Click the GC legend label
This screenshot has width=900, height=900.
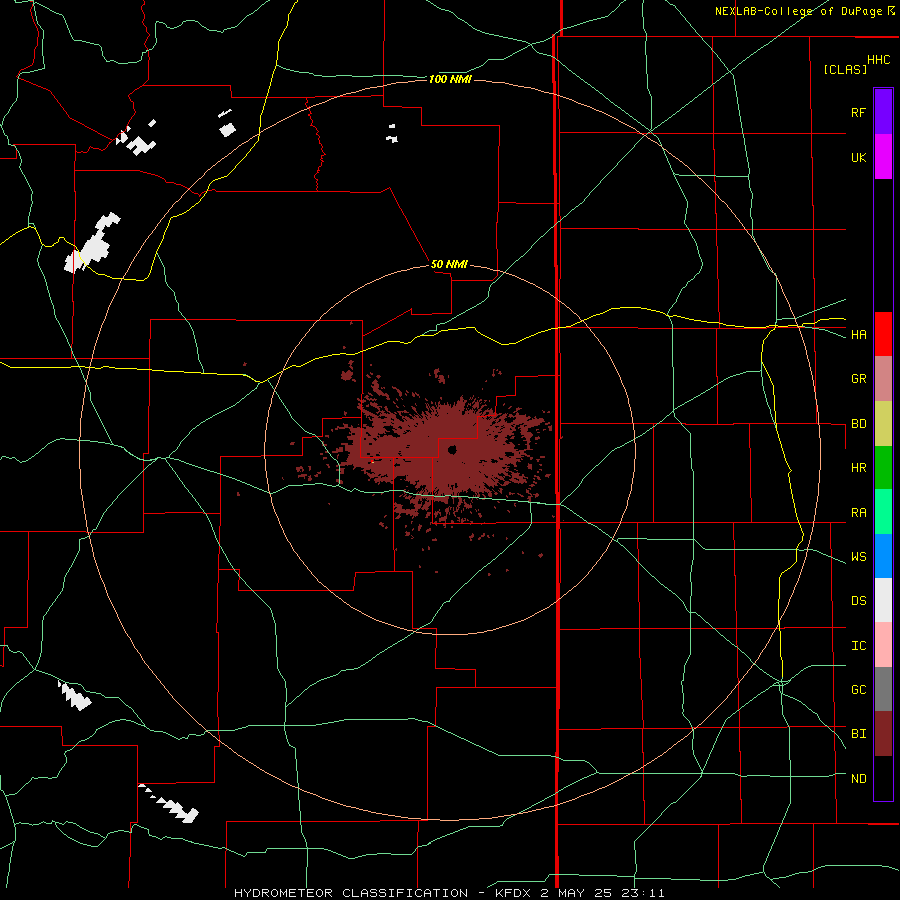pos(858,690)
